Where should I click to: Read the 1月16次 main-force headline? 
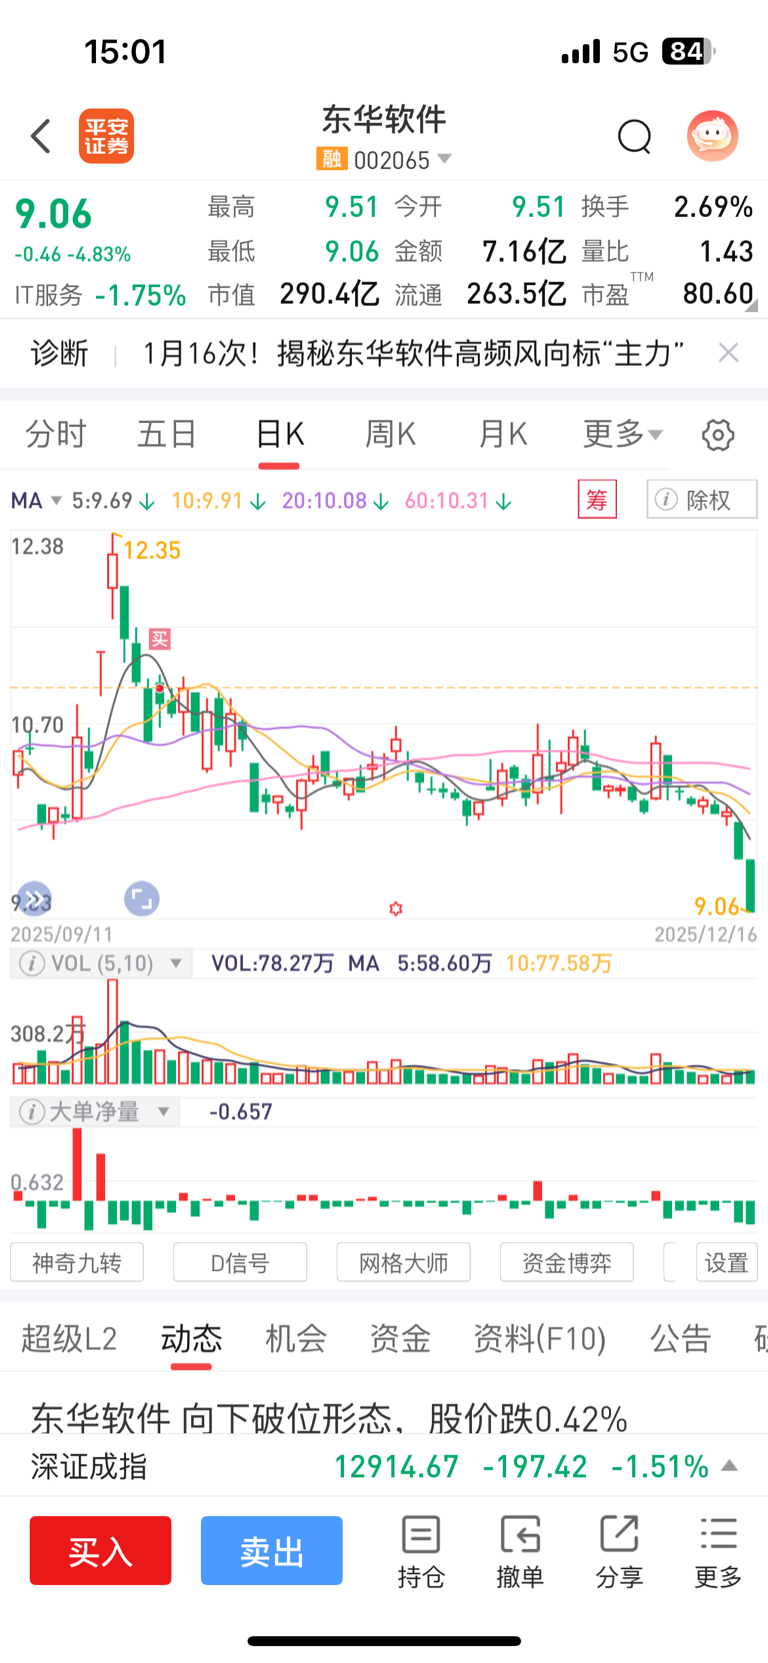pos(414,353)
